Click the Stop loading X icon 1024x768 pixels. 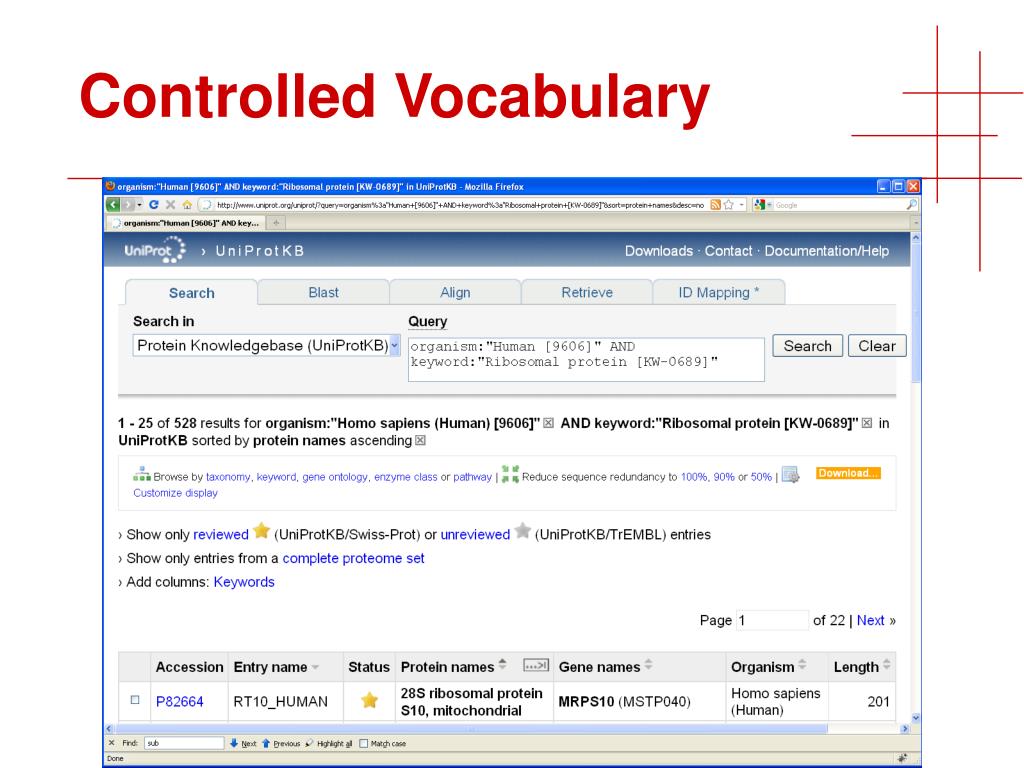(x=170, y=205)
